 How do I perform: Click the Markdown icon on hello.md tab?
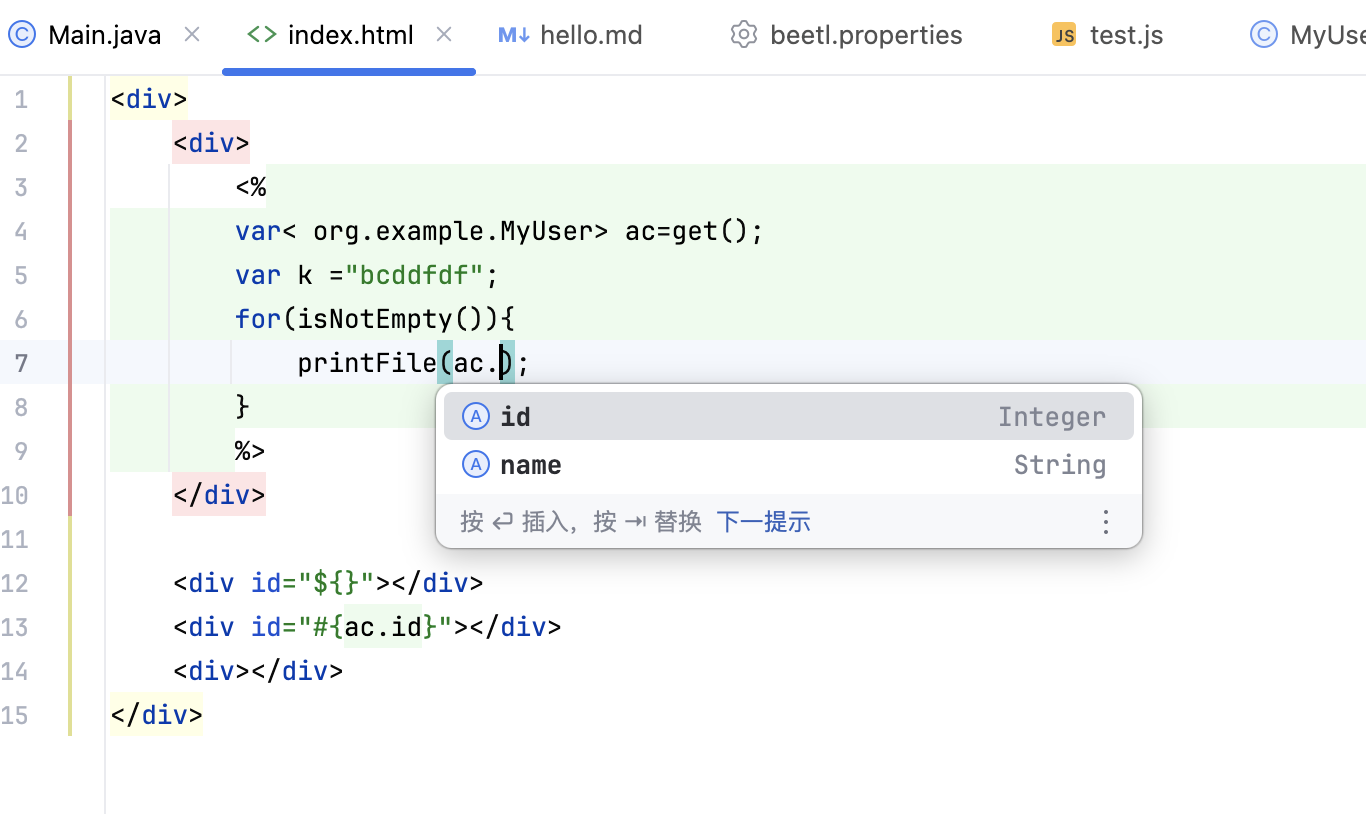coord(513,36)
